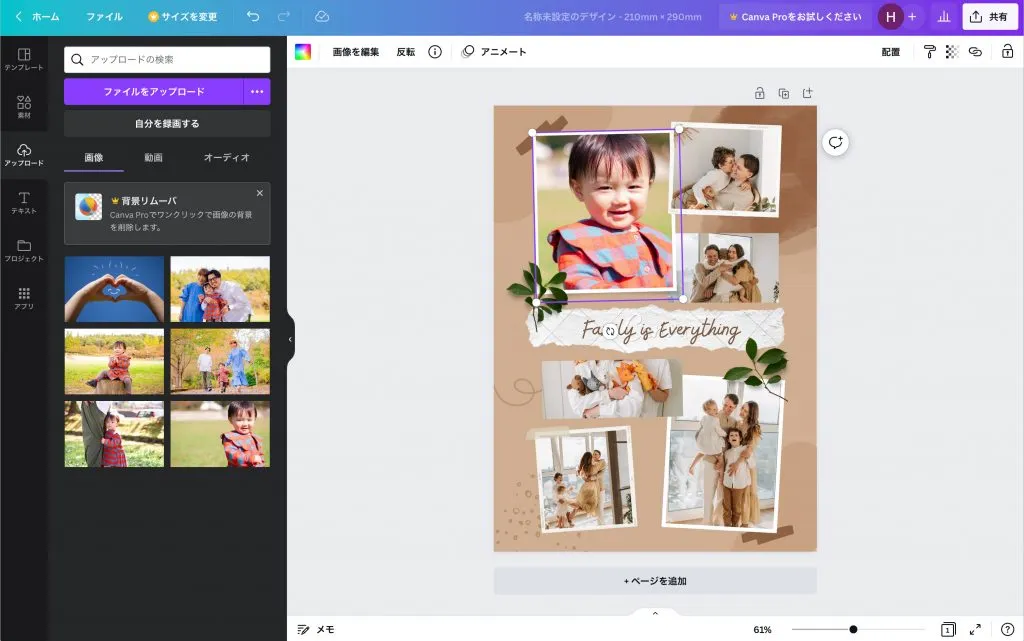
Task: Switch to the オーディオ tab
Action: tap(227, 157)
